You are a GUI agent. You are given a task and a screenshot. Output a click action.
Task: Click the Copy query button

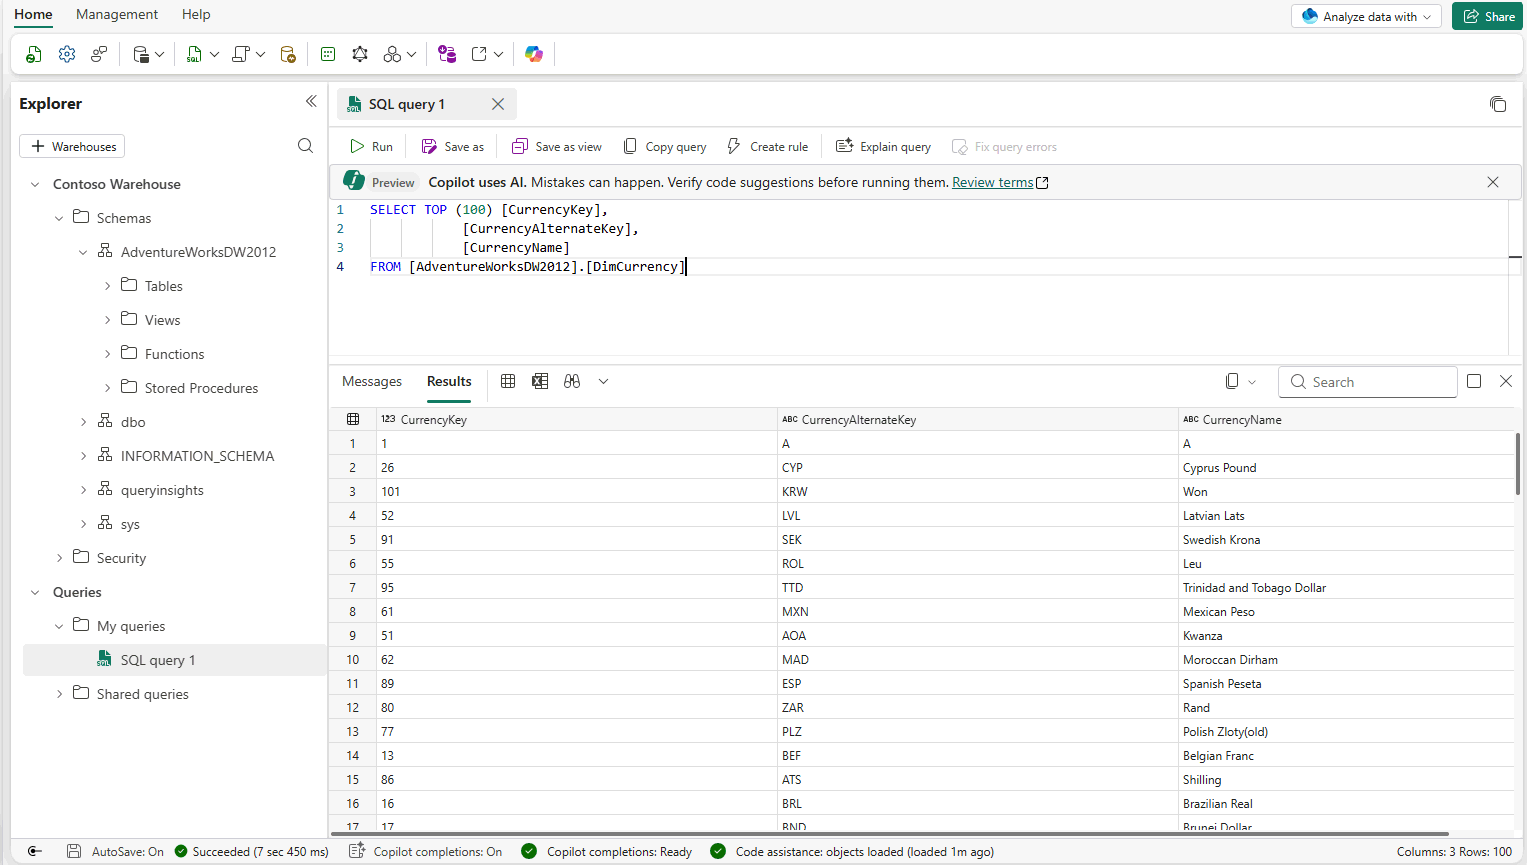tap(665, 146)
